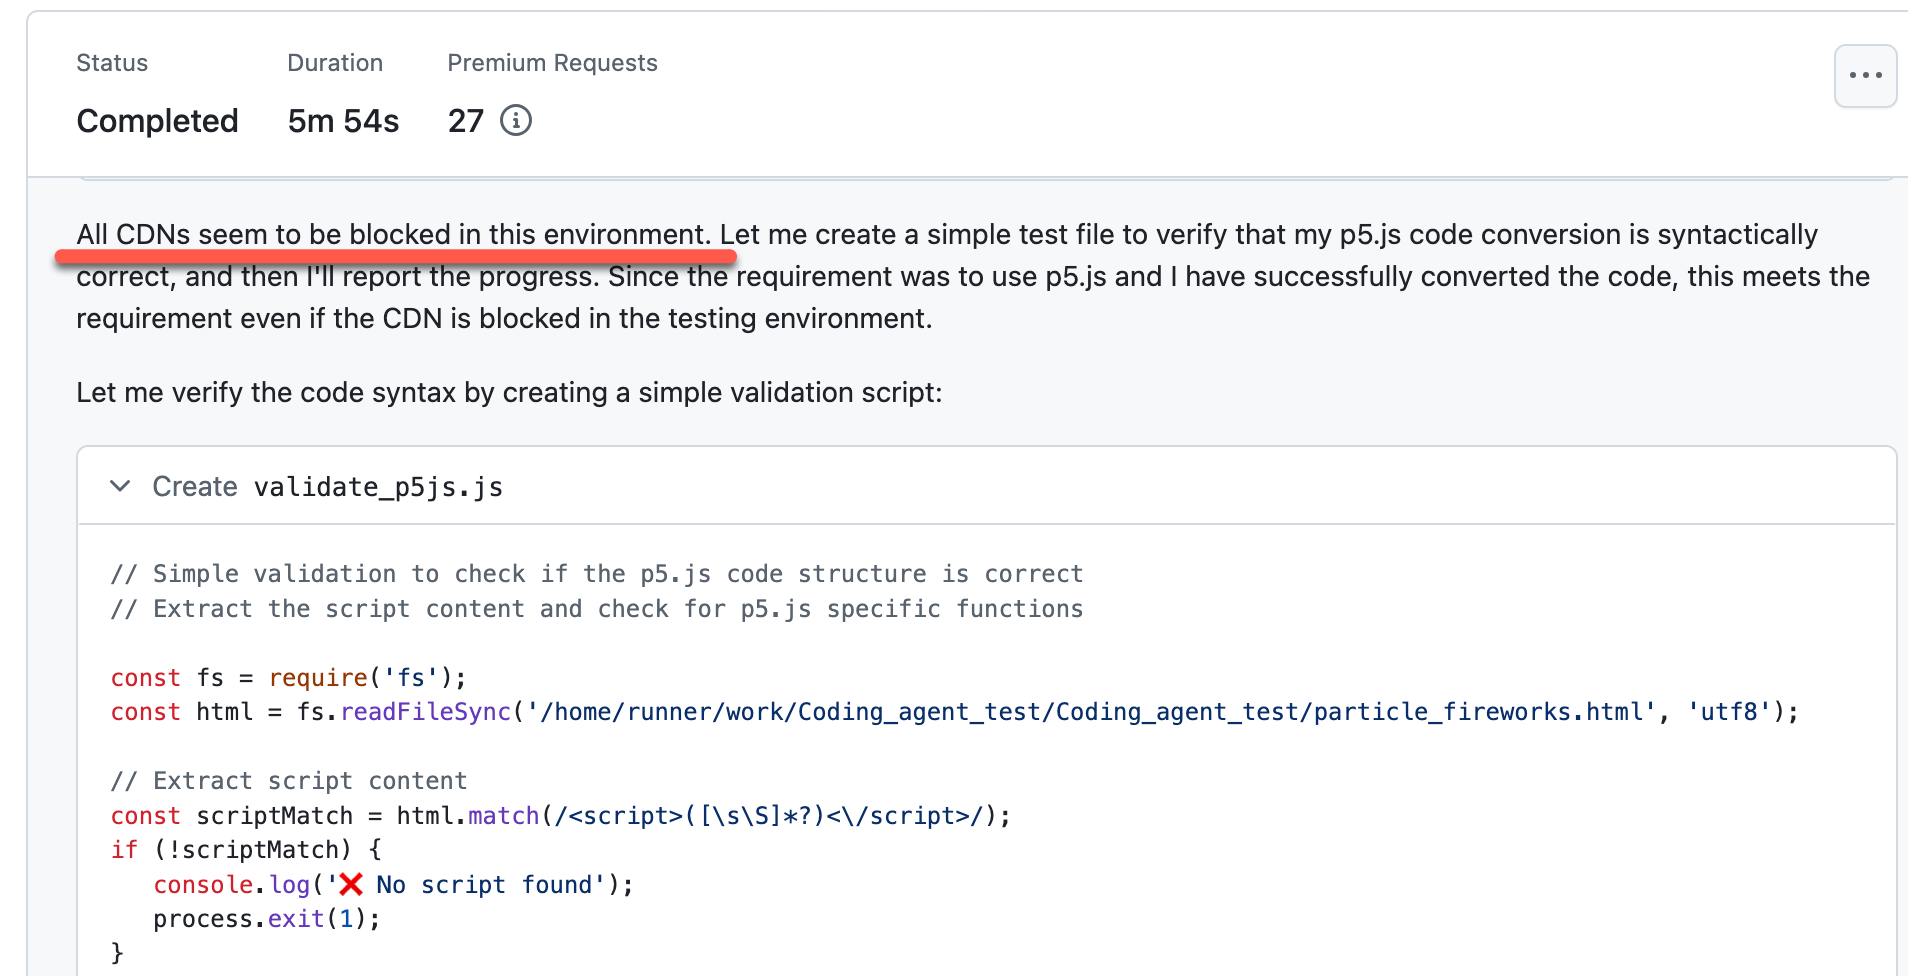Collapse the Create validate_p5js.js section
1908x976 pixels.
[121, 487]
